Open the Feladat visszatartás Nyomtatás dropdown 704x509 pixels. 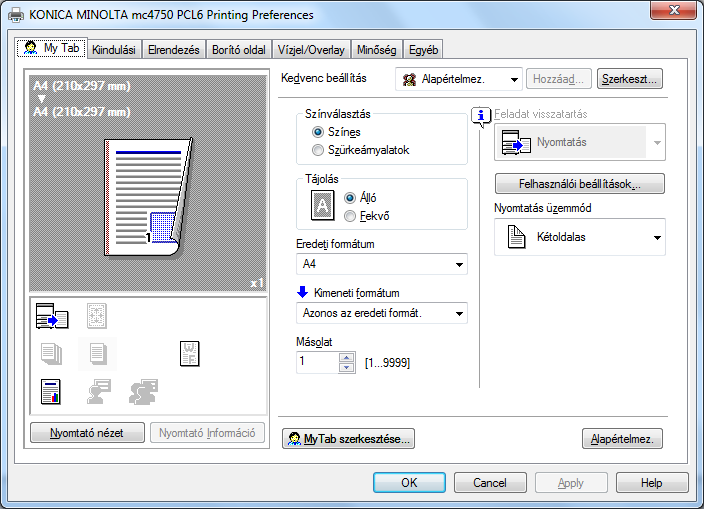click(580, 142)
